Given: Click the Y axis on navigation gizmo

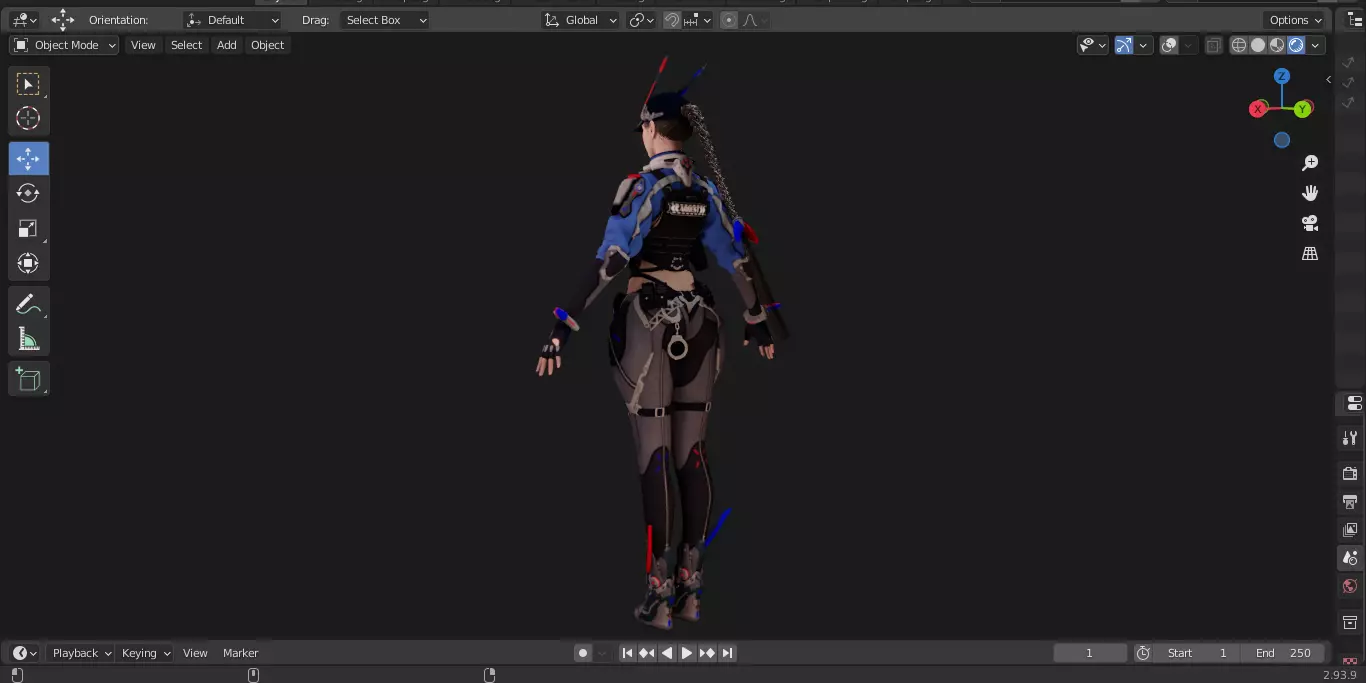Looking at the screenshot, I should (1303, 109).
